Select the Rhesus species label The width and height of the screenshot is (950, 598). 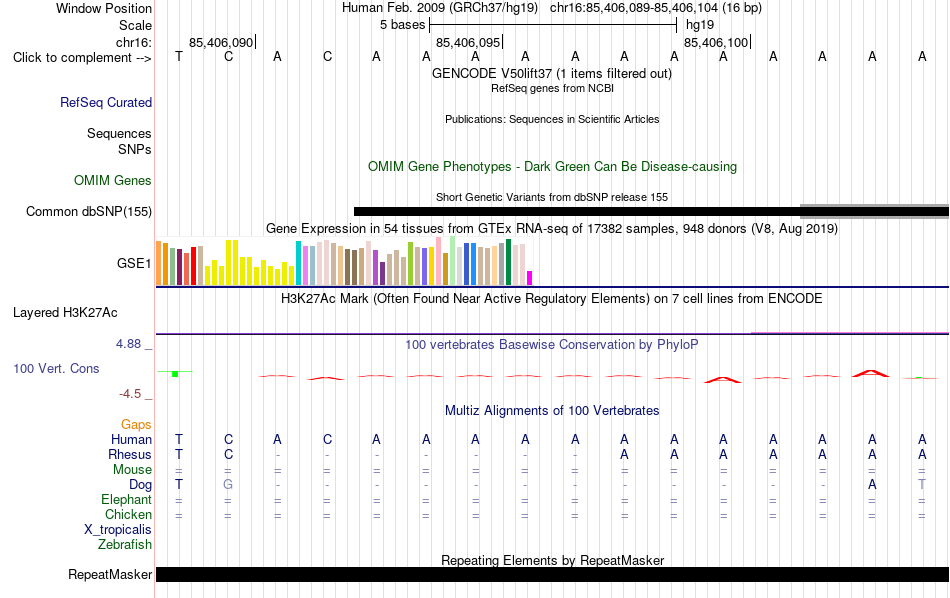click(x=130, y=454)
